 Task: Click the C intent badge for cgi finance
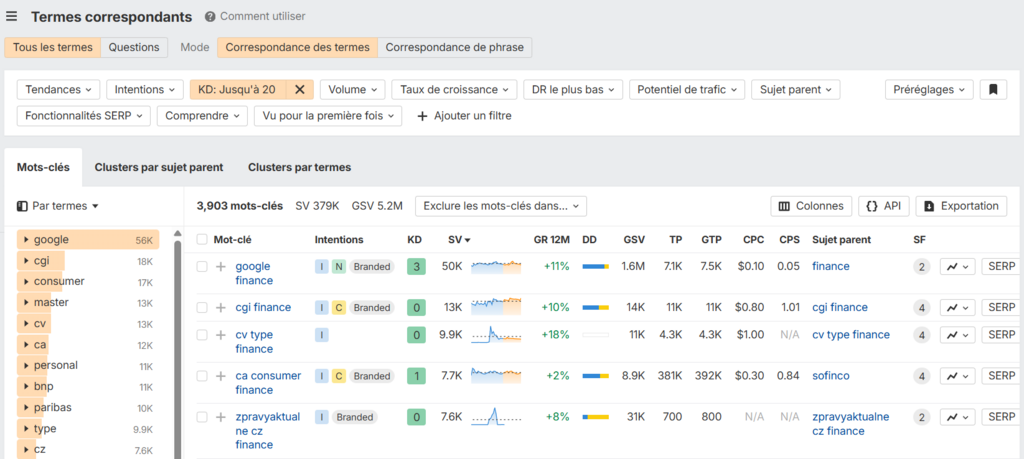[x=338, y=308]
